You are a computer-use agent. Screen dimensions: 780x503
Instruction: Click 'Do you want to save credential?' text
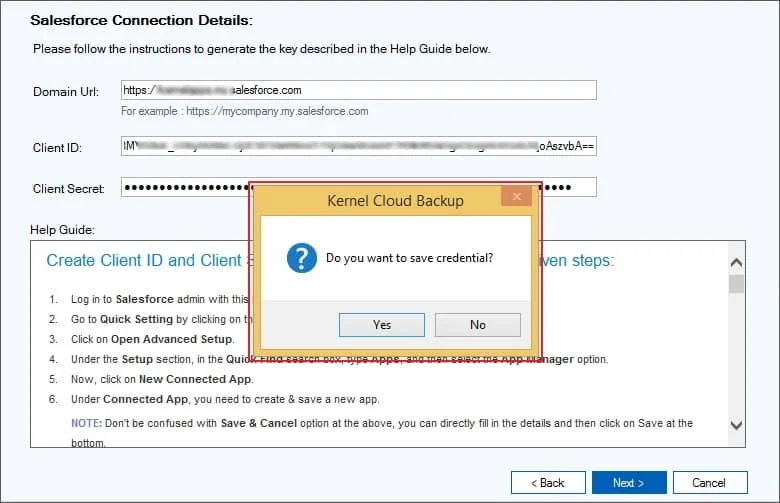(409, 258)
